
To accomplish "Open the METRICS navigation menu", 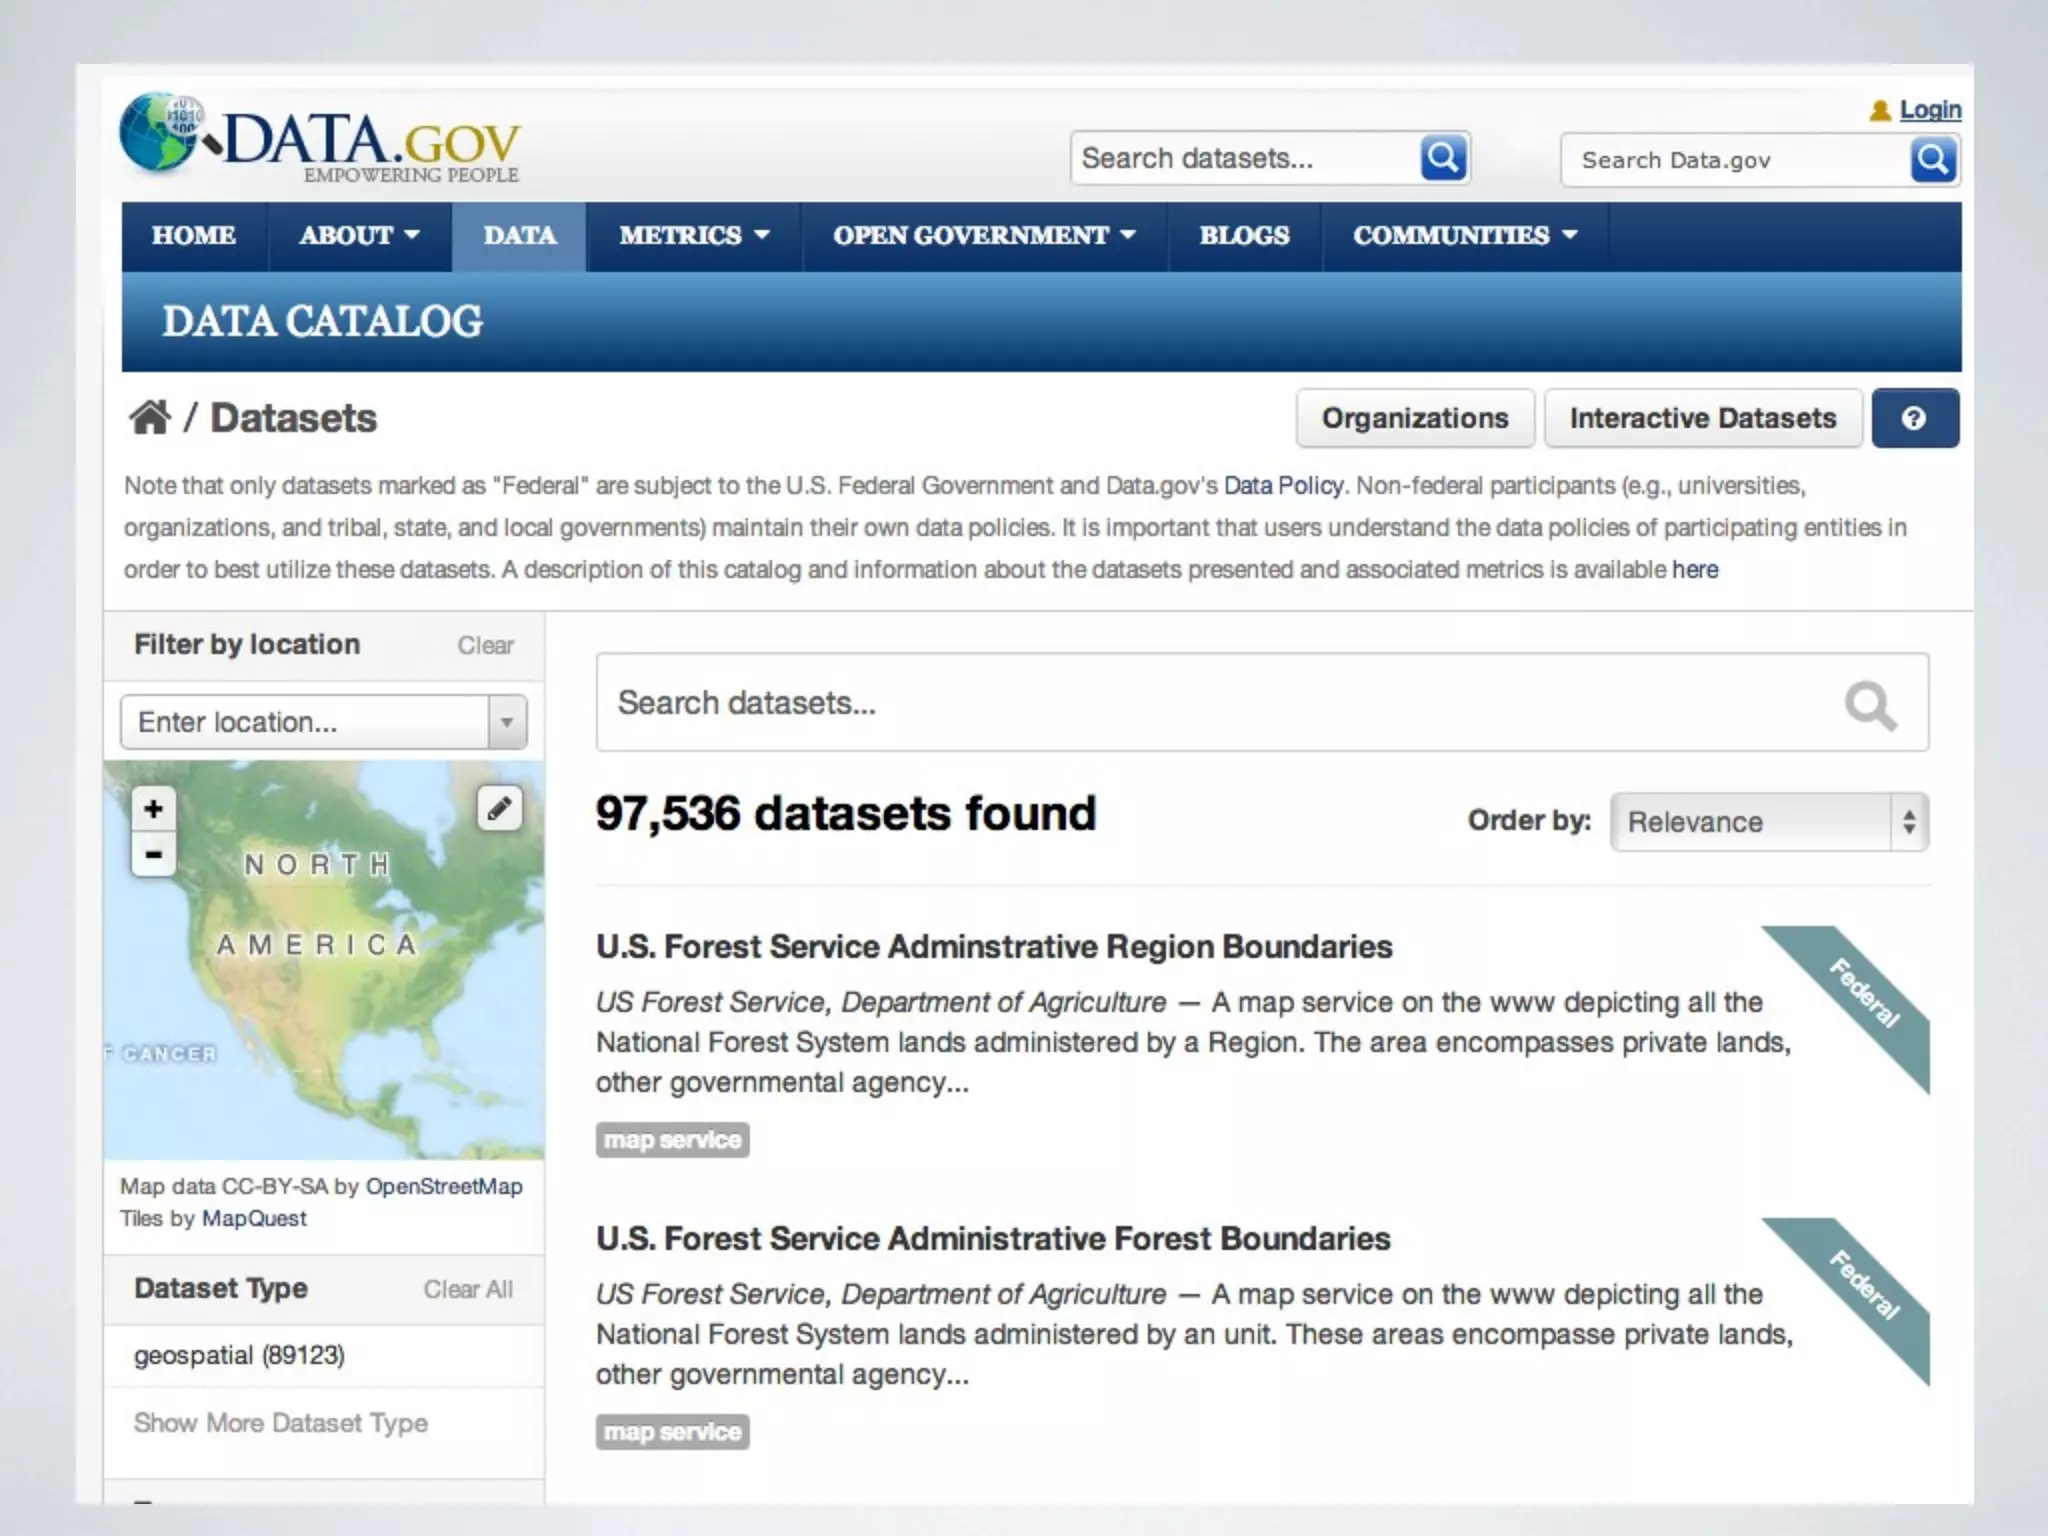I will click(x=693, y=236).
